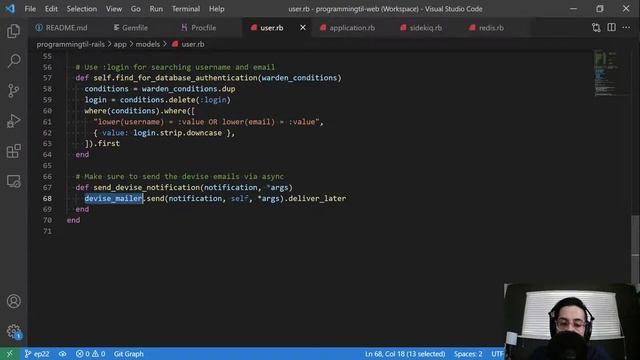Open the Selection menu

tap(82, 9)
